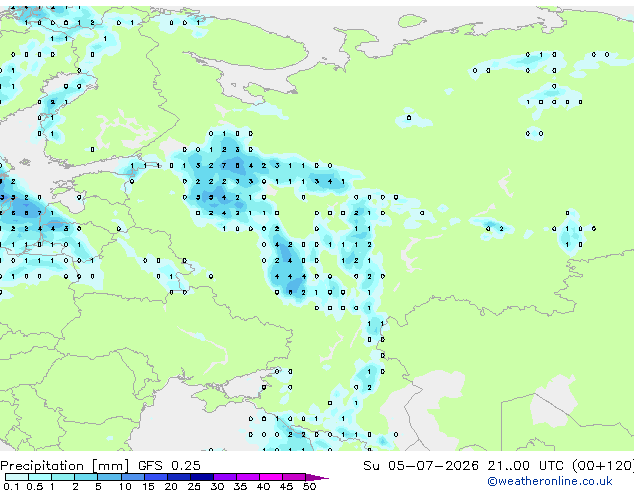
Task: Click the 'GFS 0.25' model label
Action: coord(169,466)
